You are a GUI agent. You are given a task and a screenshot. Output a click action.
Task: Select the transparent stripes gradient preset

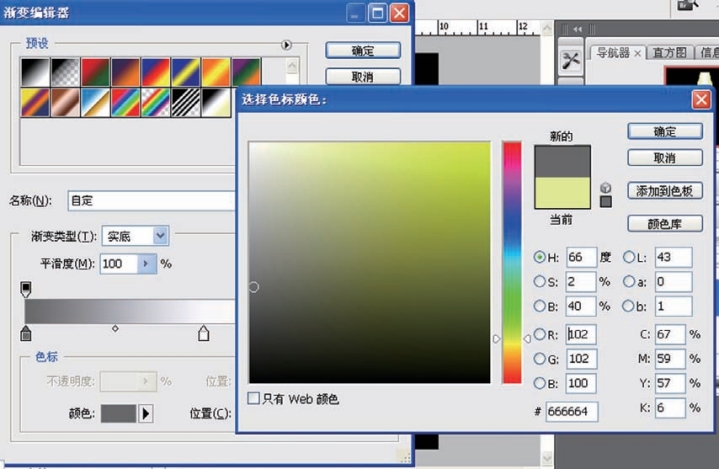click(186, 102)
